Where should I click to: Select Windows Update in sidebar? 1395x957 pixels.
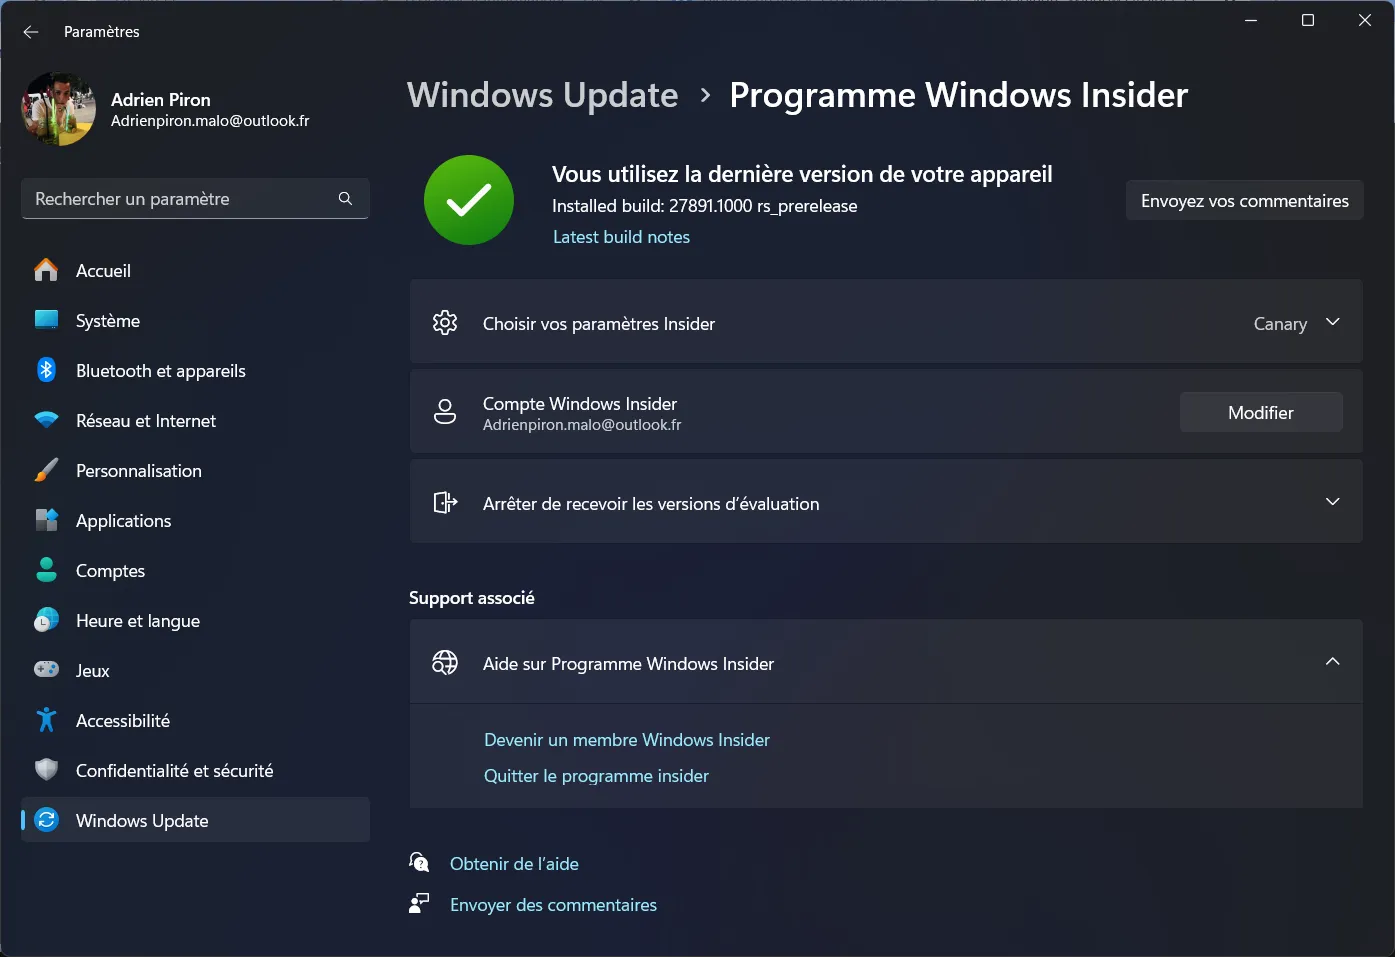pyautogui.click(x=195, y=820)
